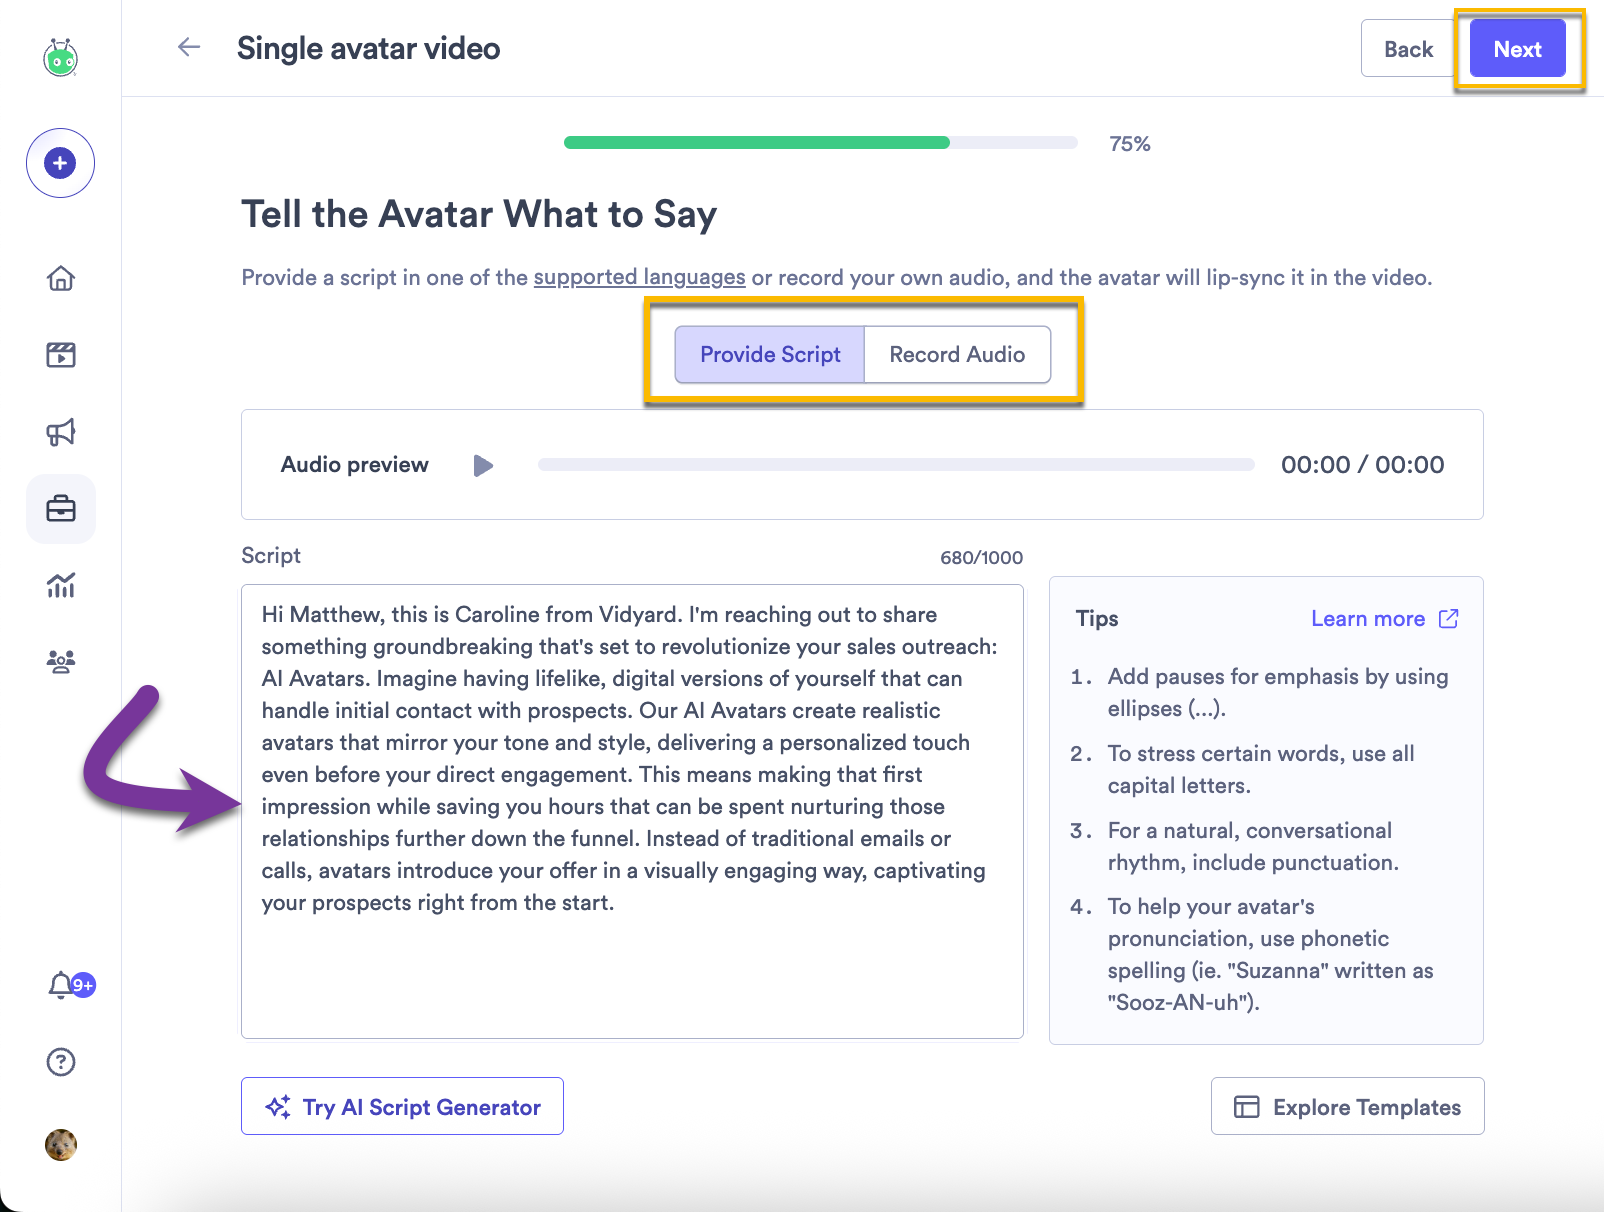The image size is (1604, 1212).
Task: Switch to Record Audio mode
Action: coord(957,354)
